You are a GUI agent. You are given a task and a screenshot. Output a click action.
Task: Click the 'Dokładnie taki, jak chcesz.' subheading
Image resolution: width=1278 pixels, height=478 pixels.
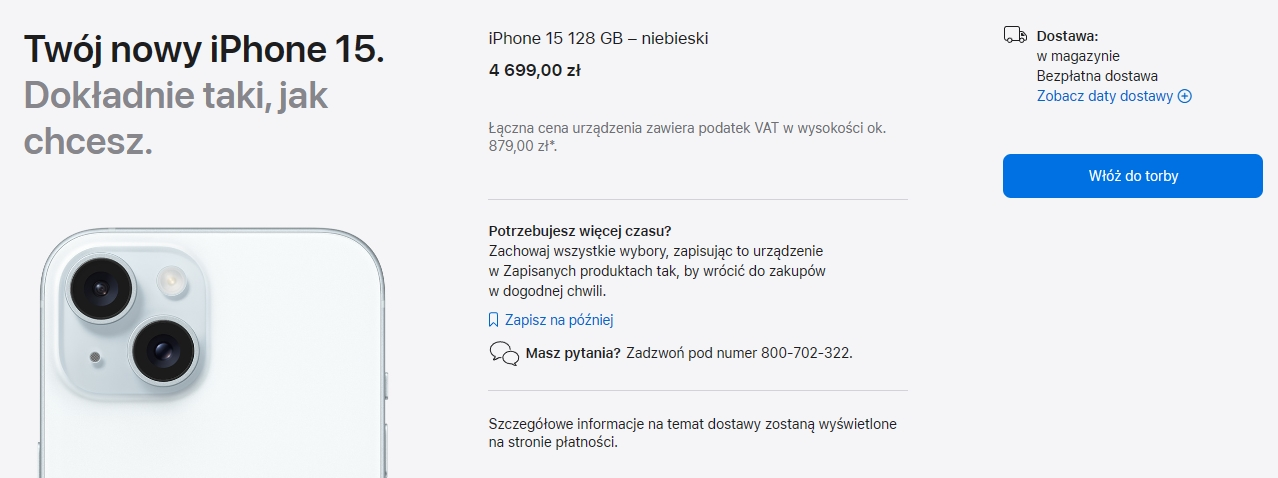[x=176, y=118]
